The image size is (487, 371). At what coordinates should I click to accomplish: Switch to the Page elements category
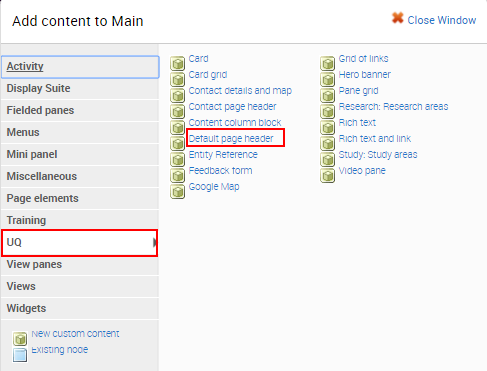80,198
